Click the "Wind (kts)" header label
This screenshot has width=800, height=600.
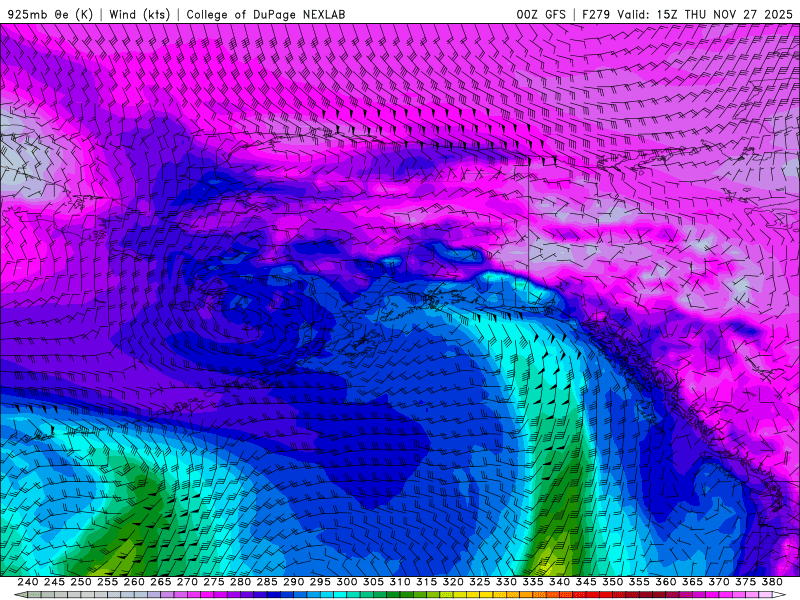140,14
